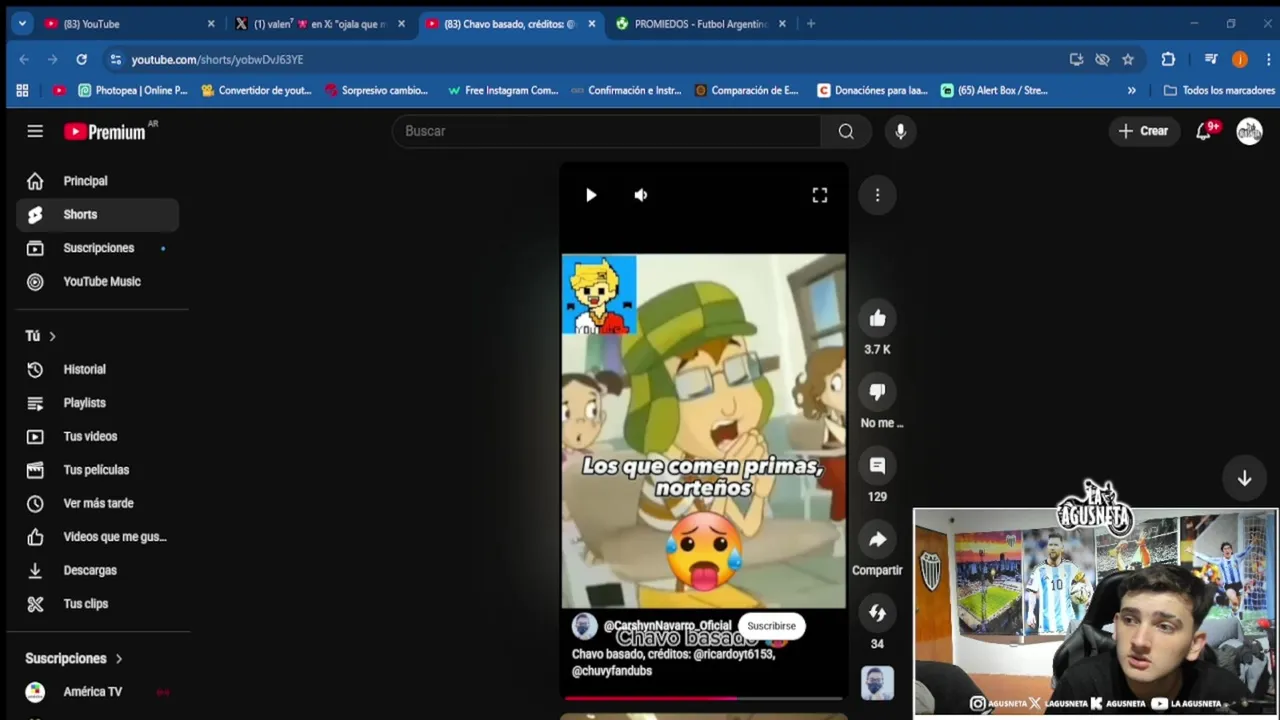Open Tus clips in the sidebar
Image resolution: width=1280 pixels, height=720 pixels.
tap(97, 604)
